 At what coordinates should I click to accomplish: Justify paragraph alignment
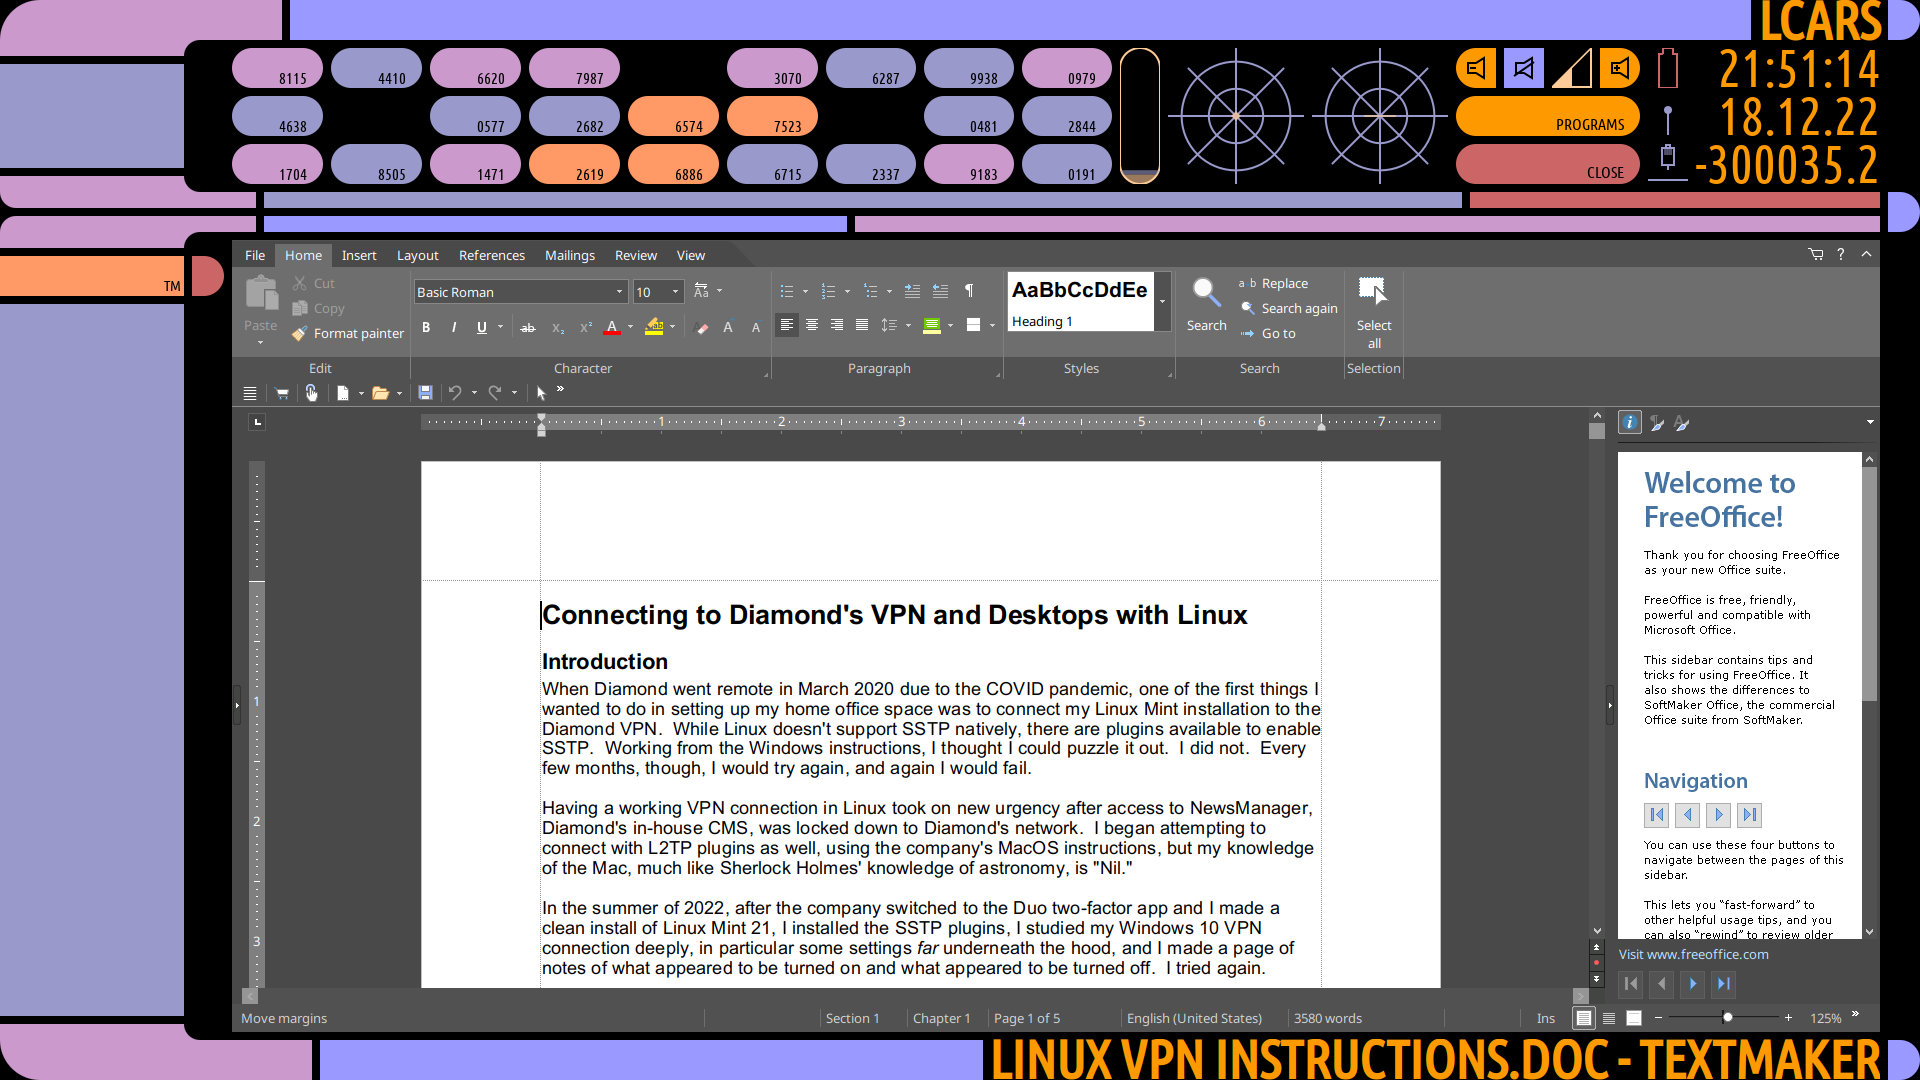pos(862,325)
